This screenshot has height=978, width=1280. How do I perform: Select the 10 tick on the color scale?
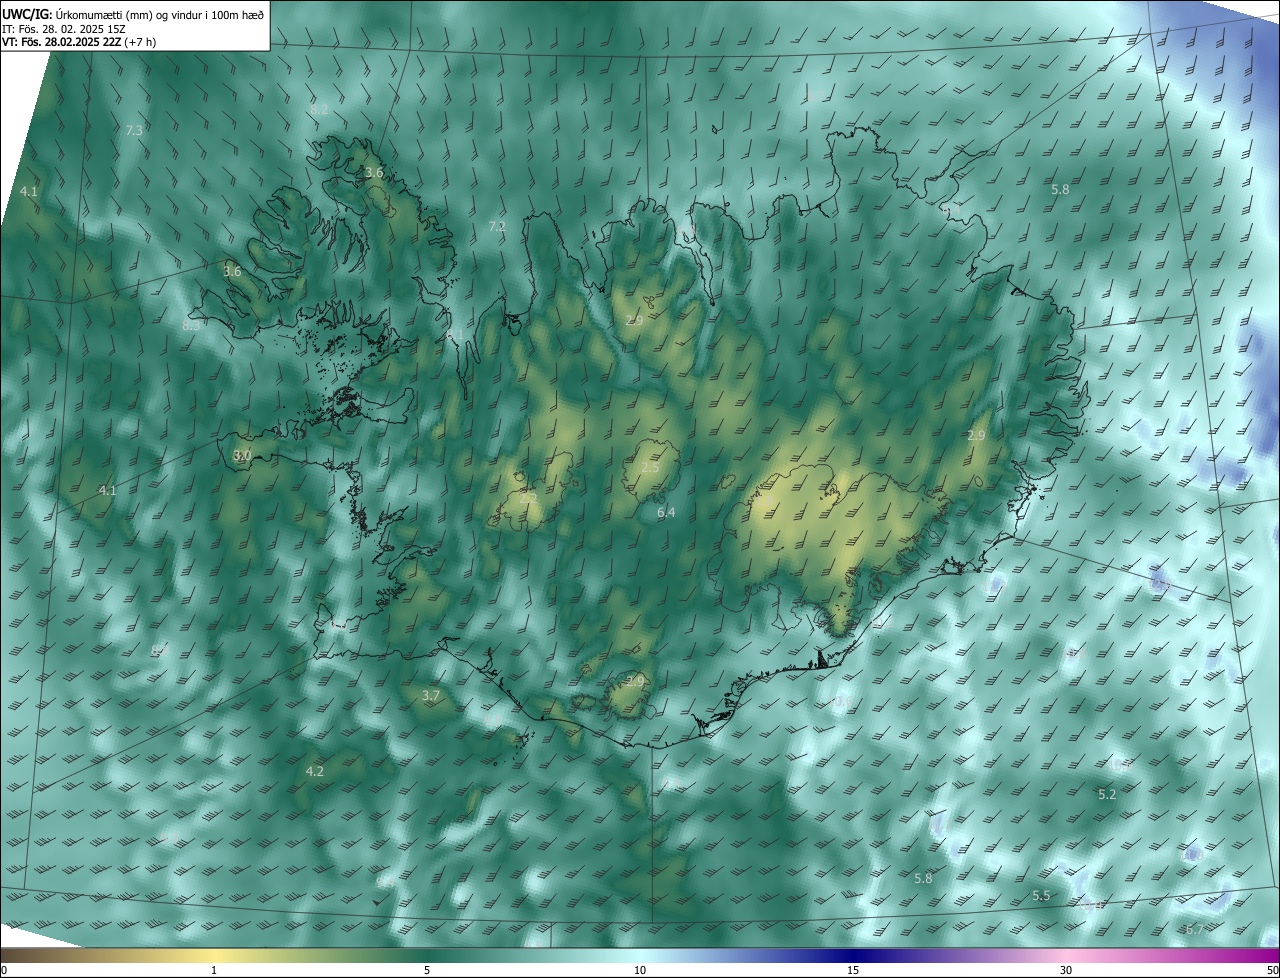tap(640, 970)
